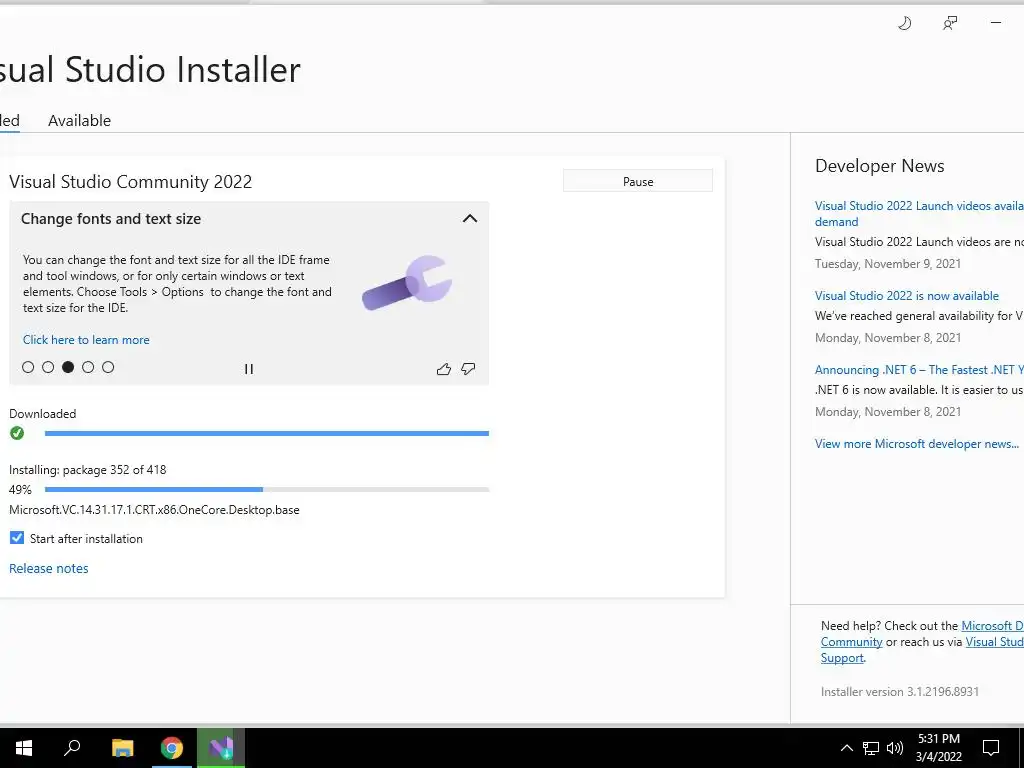Pause the Visual Studio Community installation
1024x768 pixels.
[x=637, y=181]
